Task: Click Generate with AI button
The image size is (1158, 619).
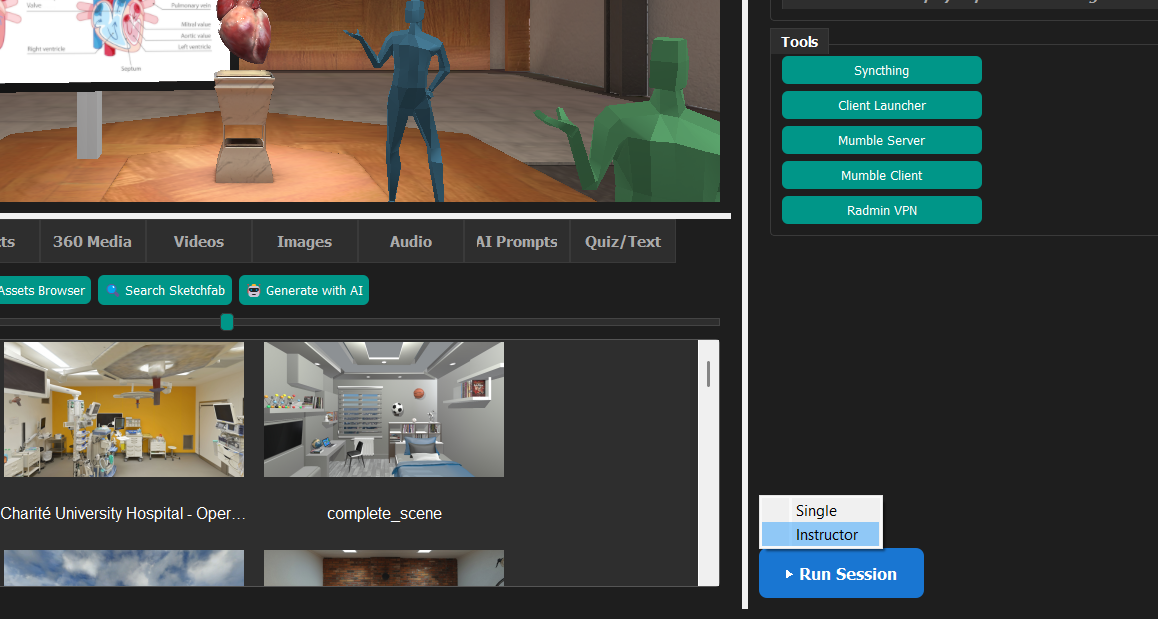Action: pyautogui.click(x=304, y=290)
